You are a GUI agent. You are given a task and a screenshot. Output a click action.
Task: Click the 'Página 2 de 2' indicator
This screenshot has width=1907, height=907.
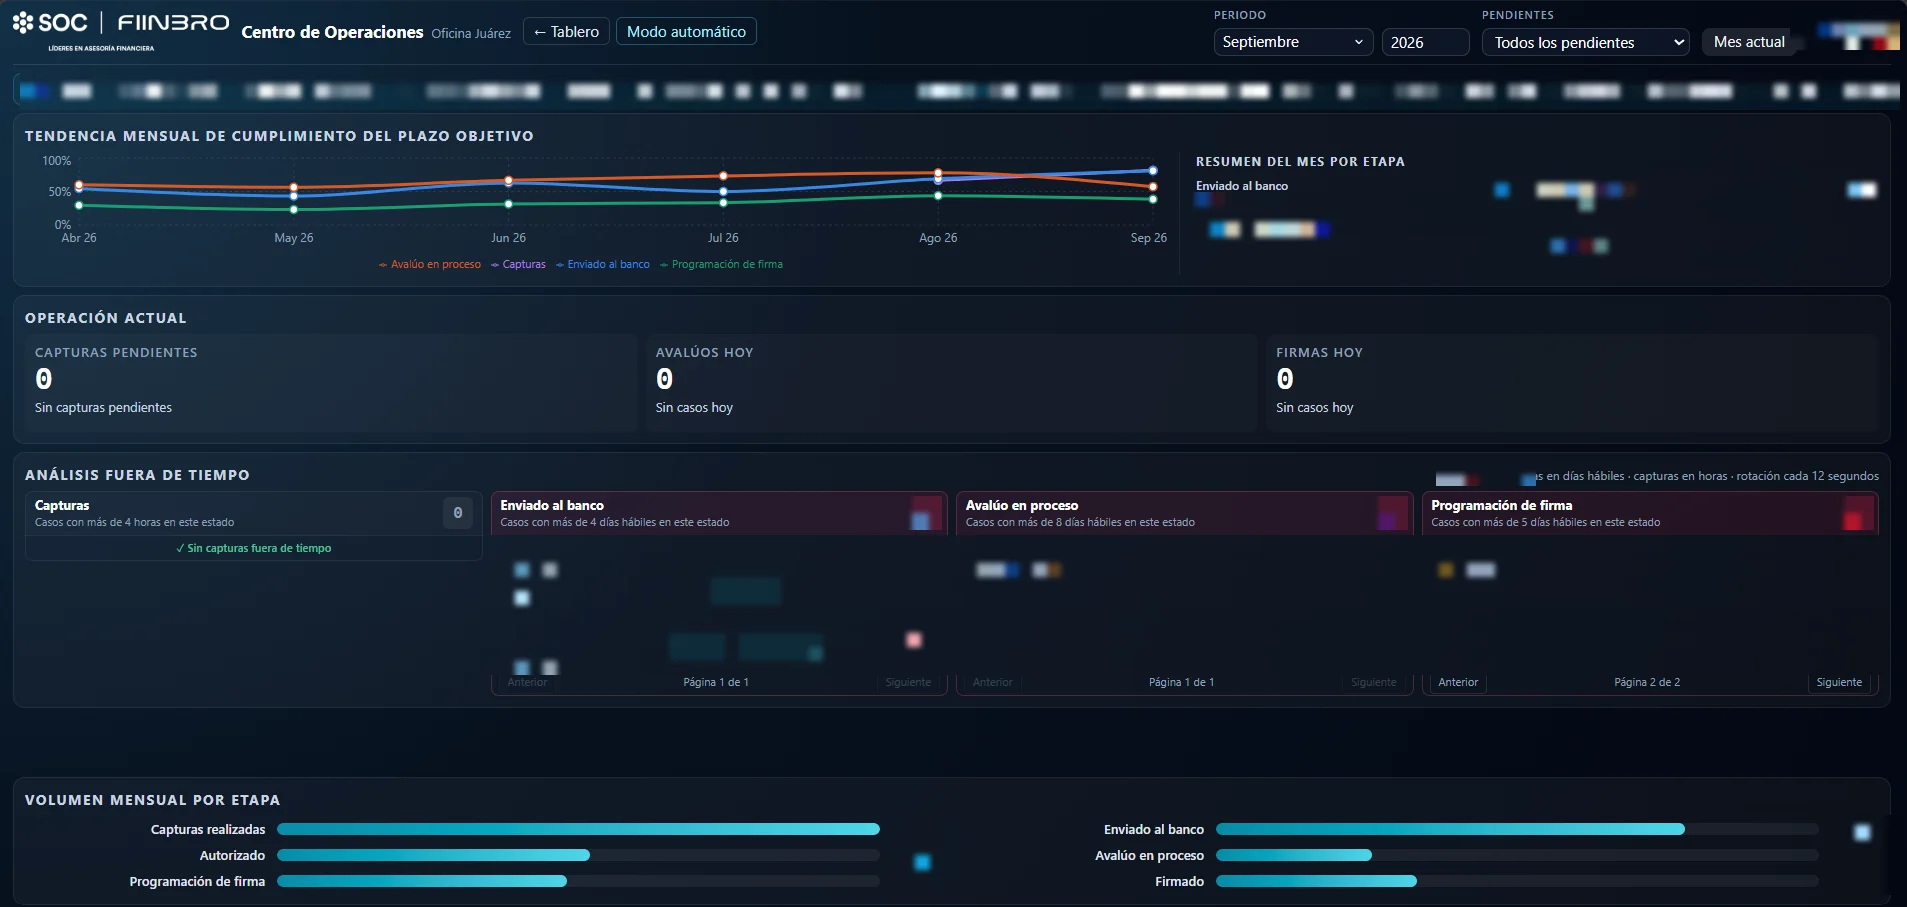click(1647, 682)
